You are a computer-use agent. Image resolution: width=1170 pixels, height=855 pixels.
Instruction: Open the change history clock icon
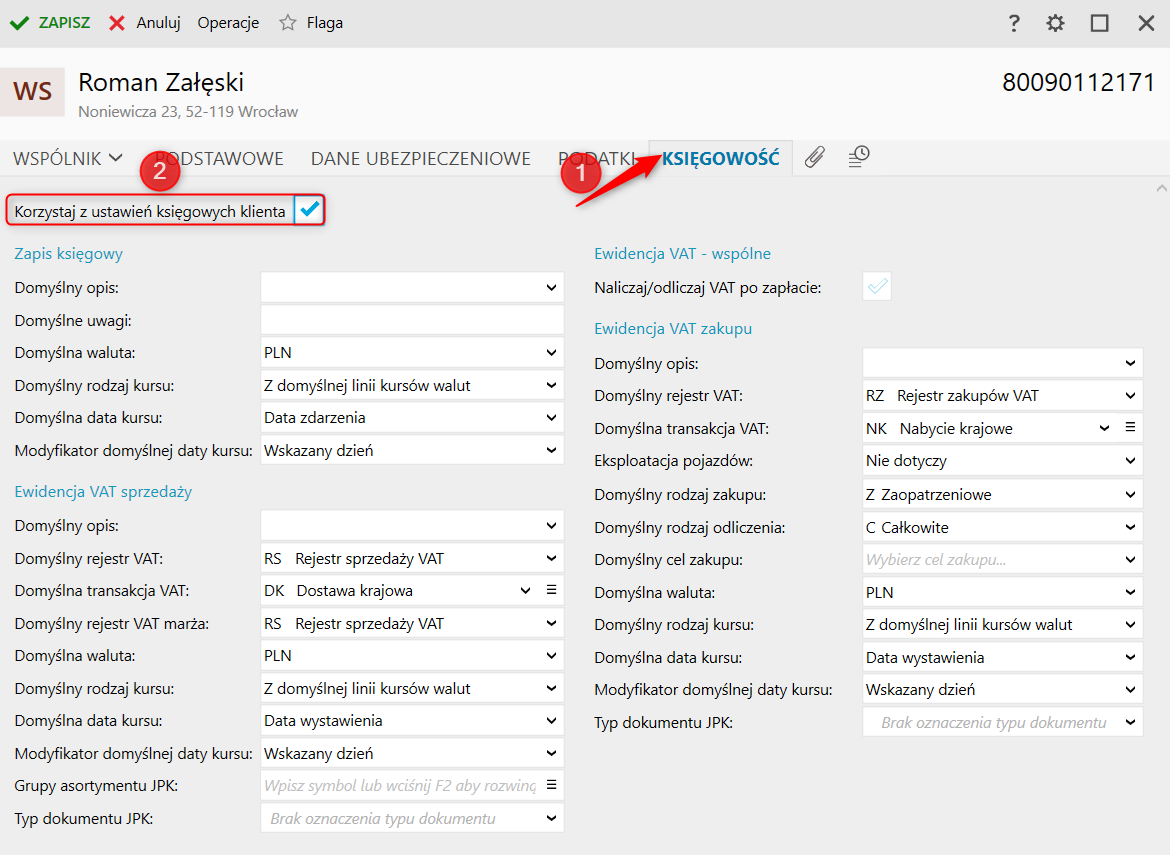[x=859, y=157]
